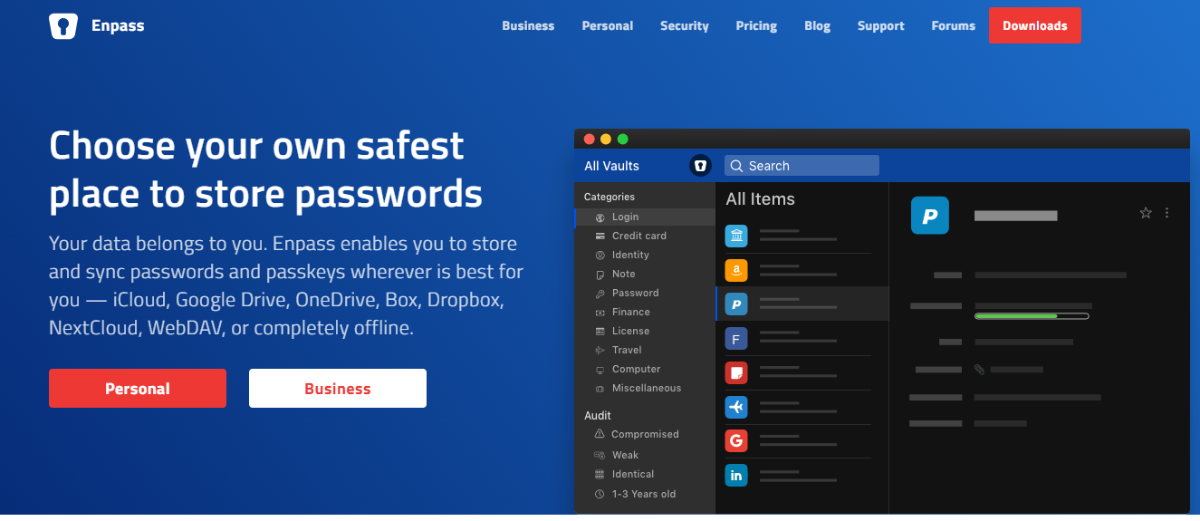Click the red Personal button

tap(137, 388)
